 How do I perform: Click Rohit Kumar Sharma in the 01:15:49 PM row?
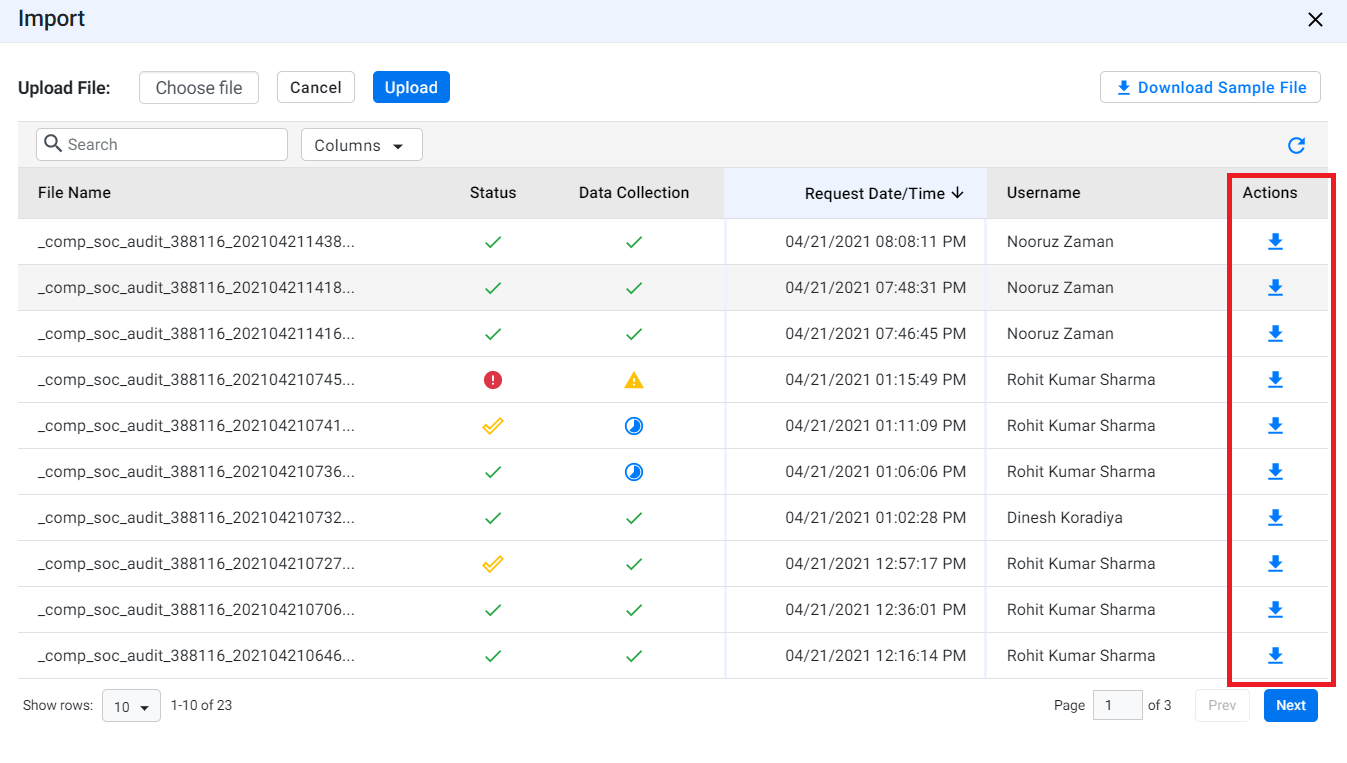click(x=1081, y=380)
